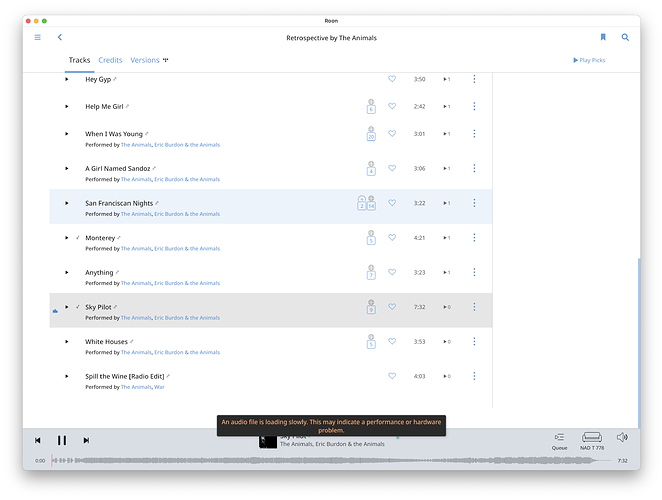Click the vertical scrollbar on the right edge
The width and height of the screenshot is (662, 500).
tap(639, 342)
